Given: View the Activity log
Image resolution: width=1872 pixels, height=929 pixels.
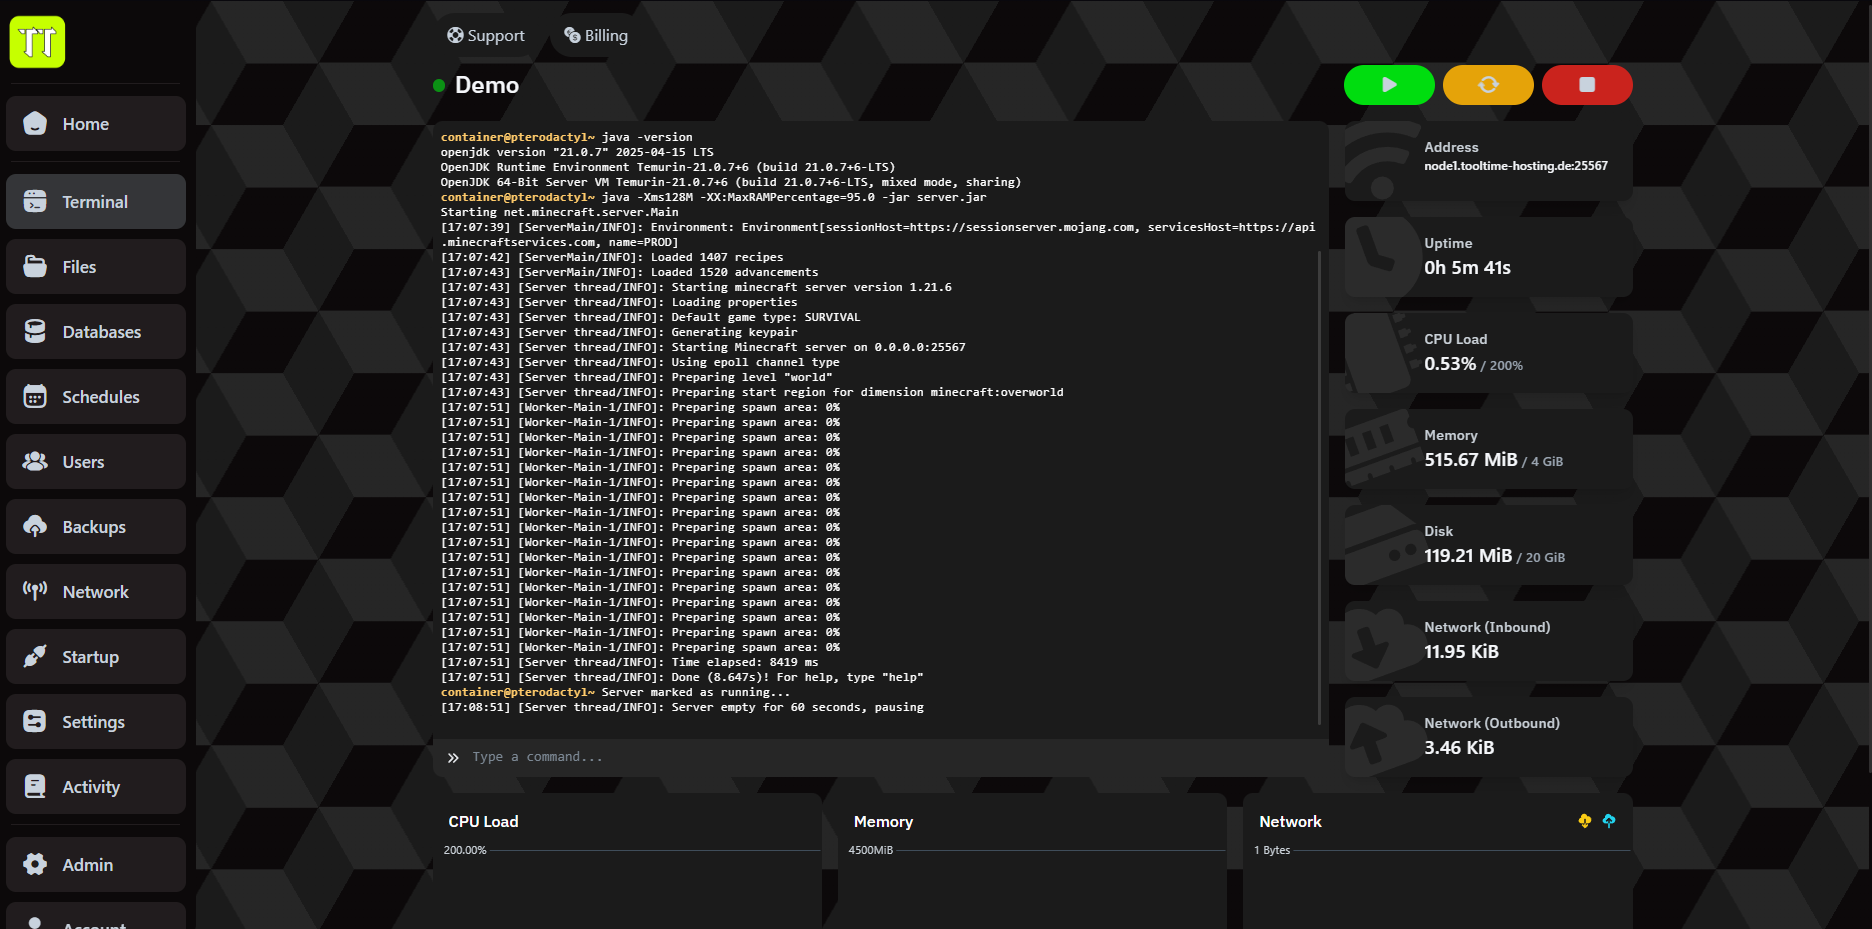Looking at the screenshot, I should 96,787.
